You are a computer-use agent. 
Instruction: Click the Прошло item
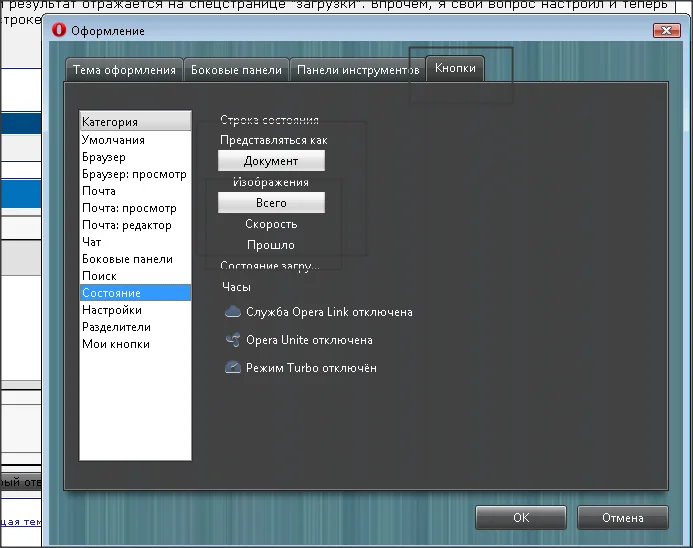click(x=271, y=245)
